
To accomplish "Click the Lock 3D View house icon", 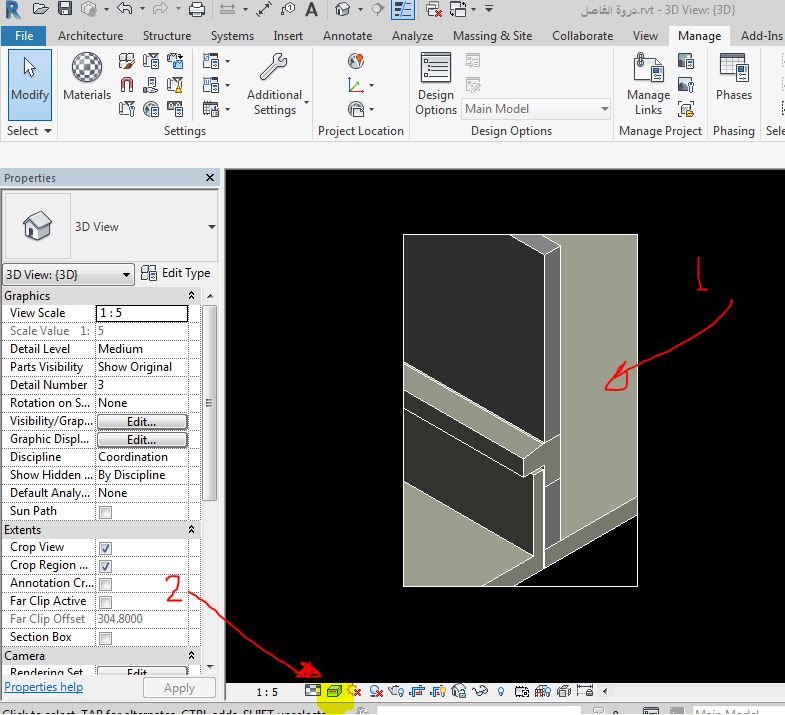I will tap(459, 691).
